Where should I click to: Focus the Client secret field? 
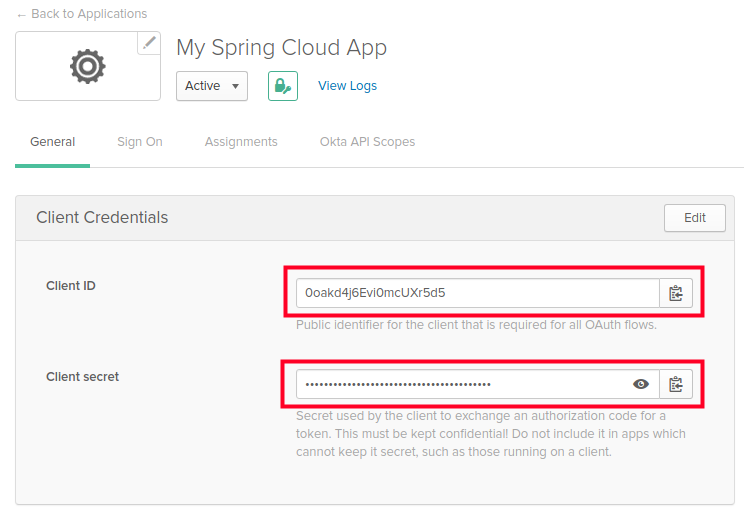point(460,384)
